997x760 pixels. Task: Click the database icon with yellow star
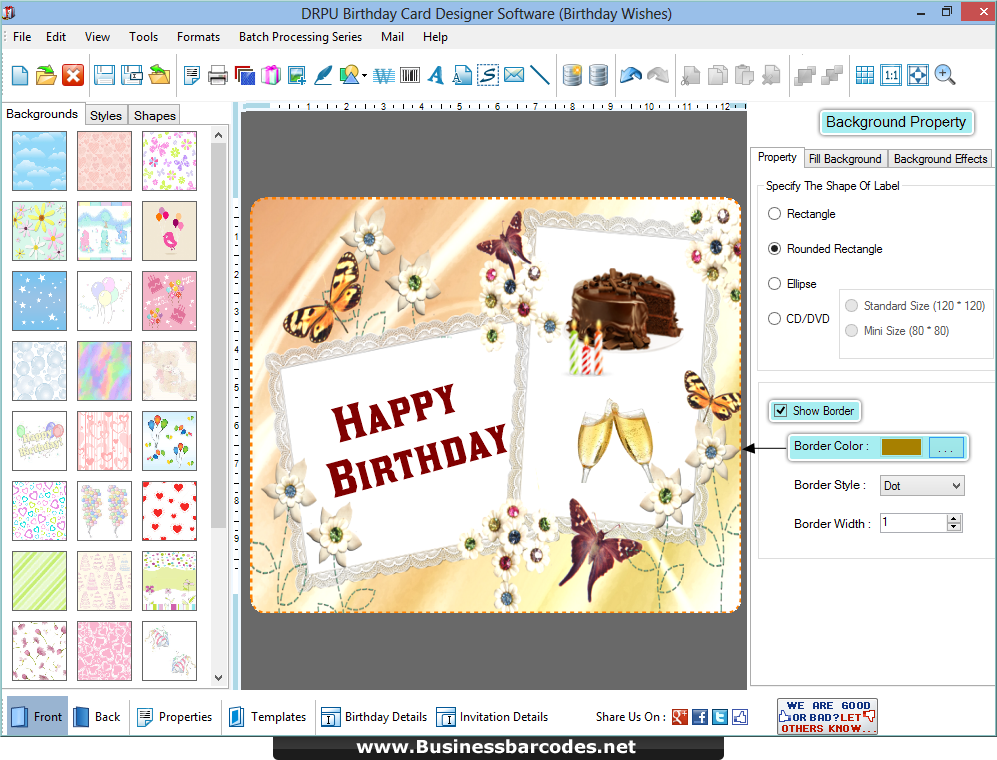(572, 76)
